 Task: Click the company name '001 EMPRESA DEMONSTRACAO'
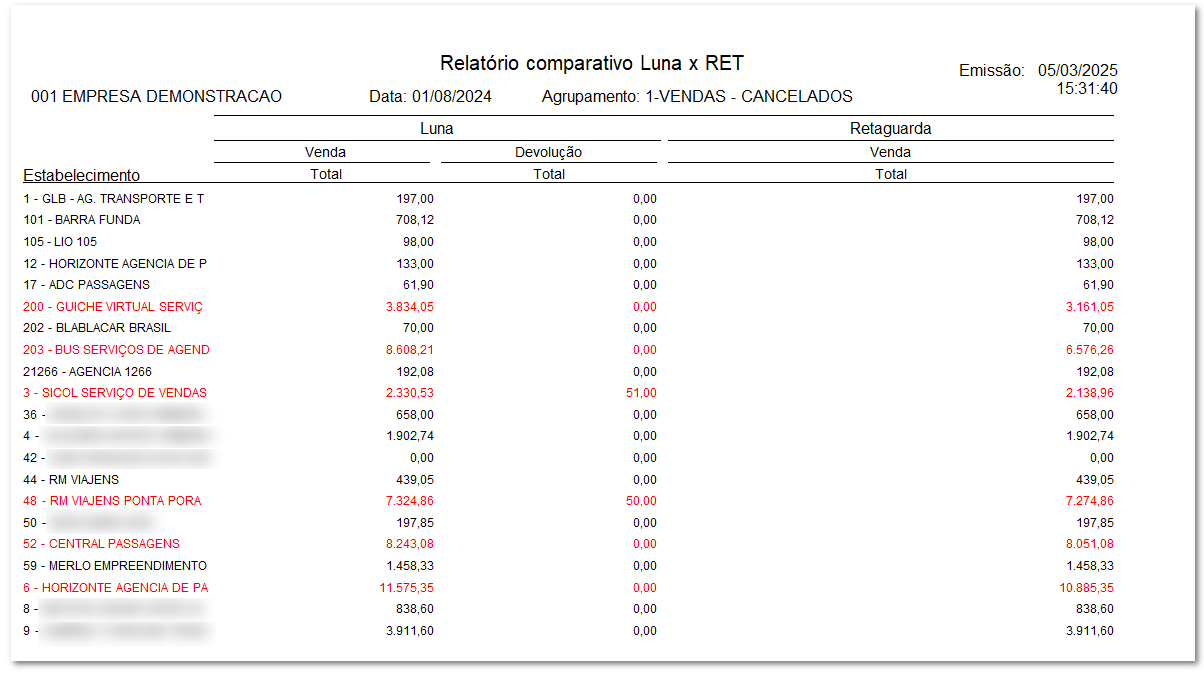pos(157,97)
